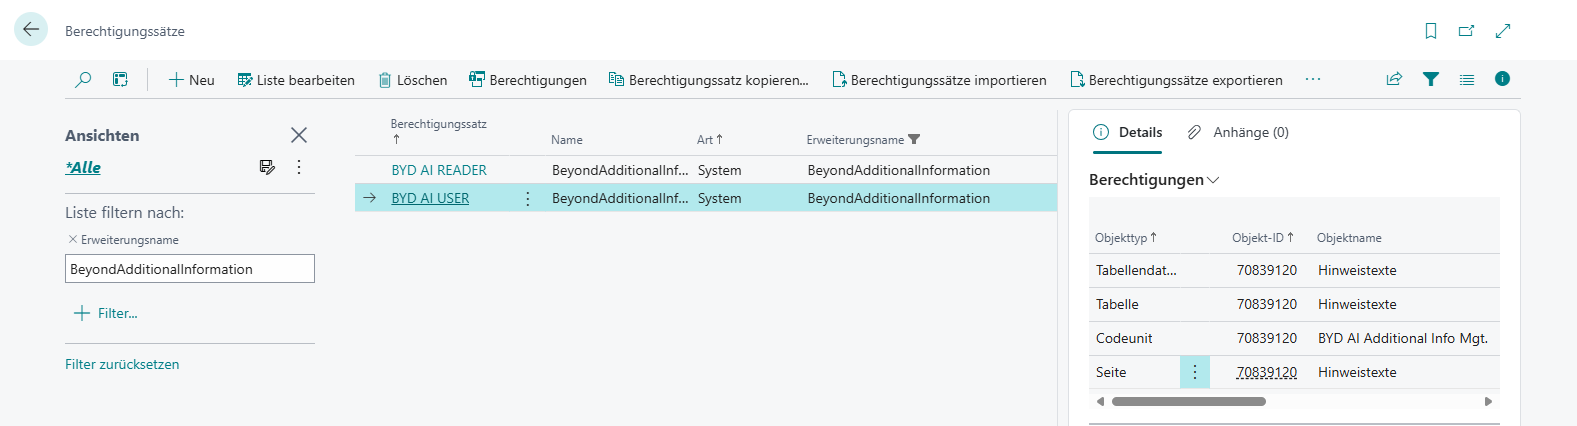Click Berechtigungssätze importieren

click(939, 80)
